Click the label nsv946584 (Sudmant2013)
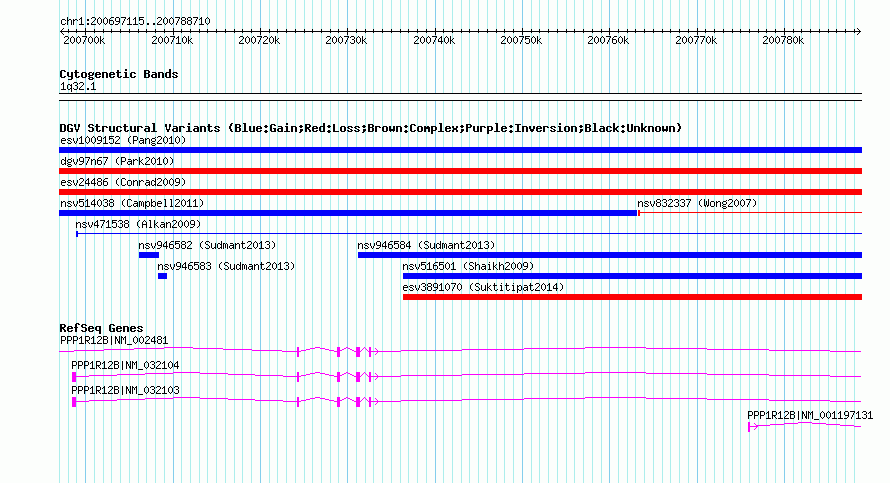The width and height of the screenshot is (890, 483). [x=426, y=245]
